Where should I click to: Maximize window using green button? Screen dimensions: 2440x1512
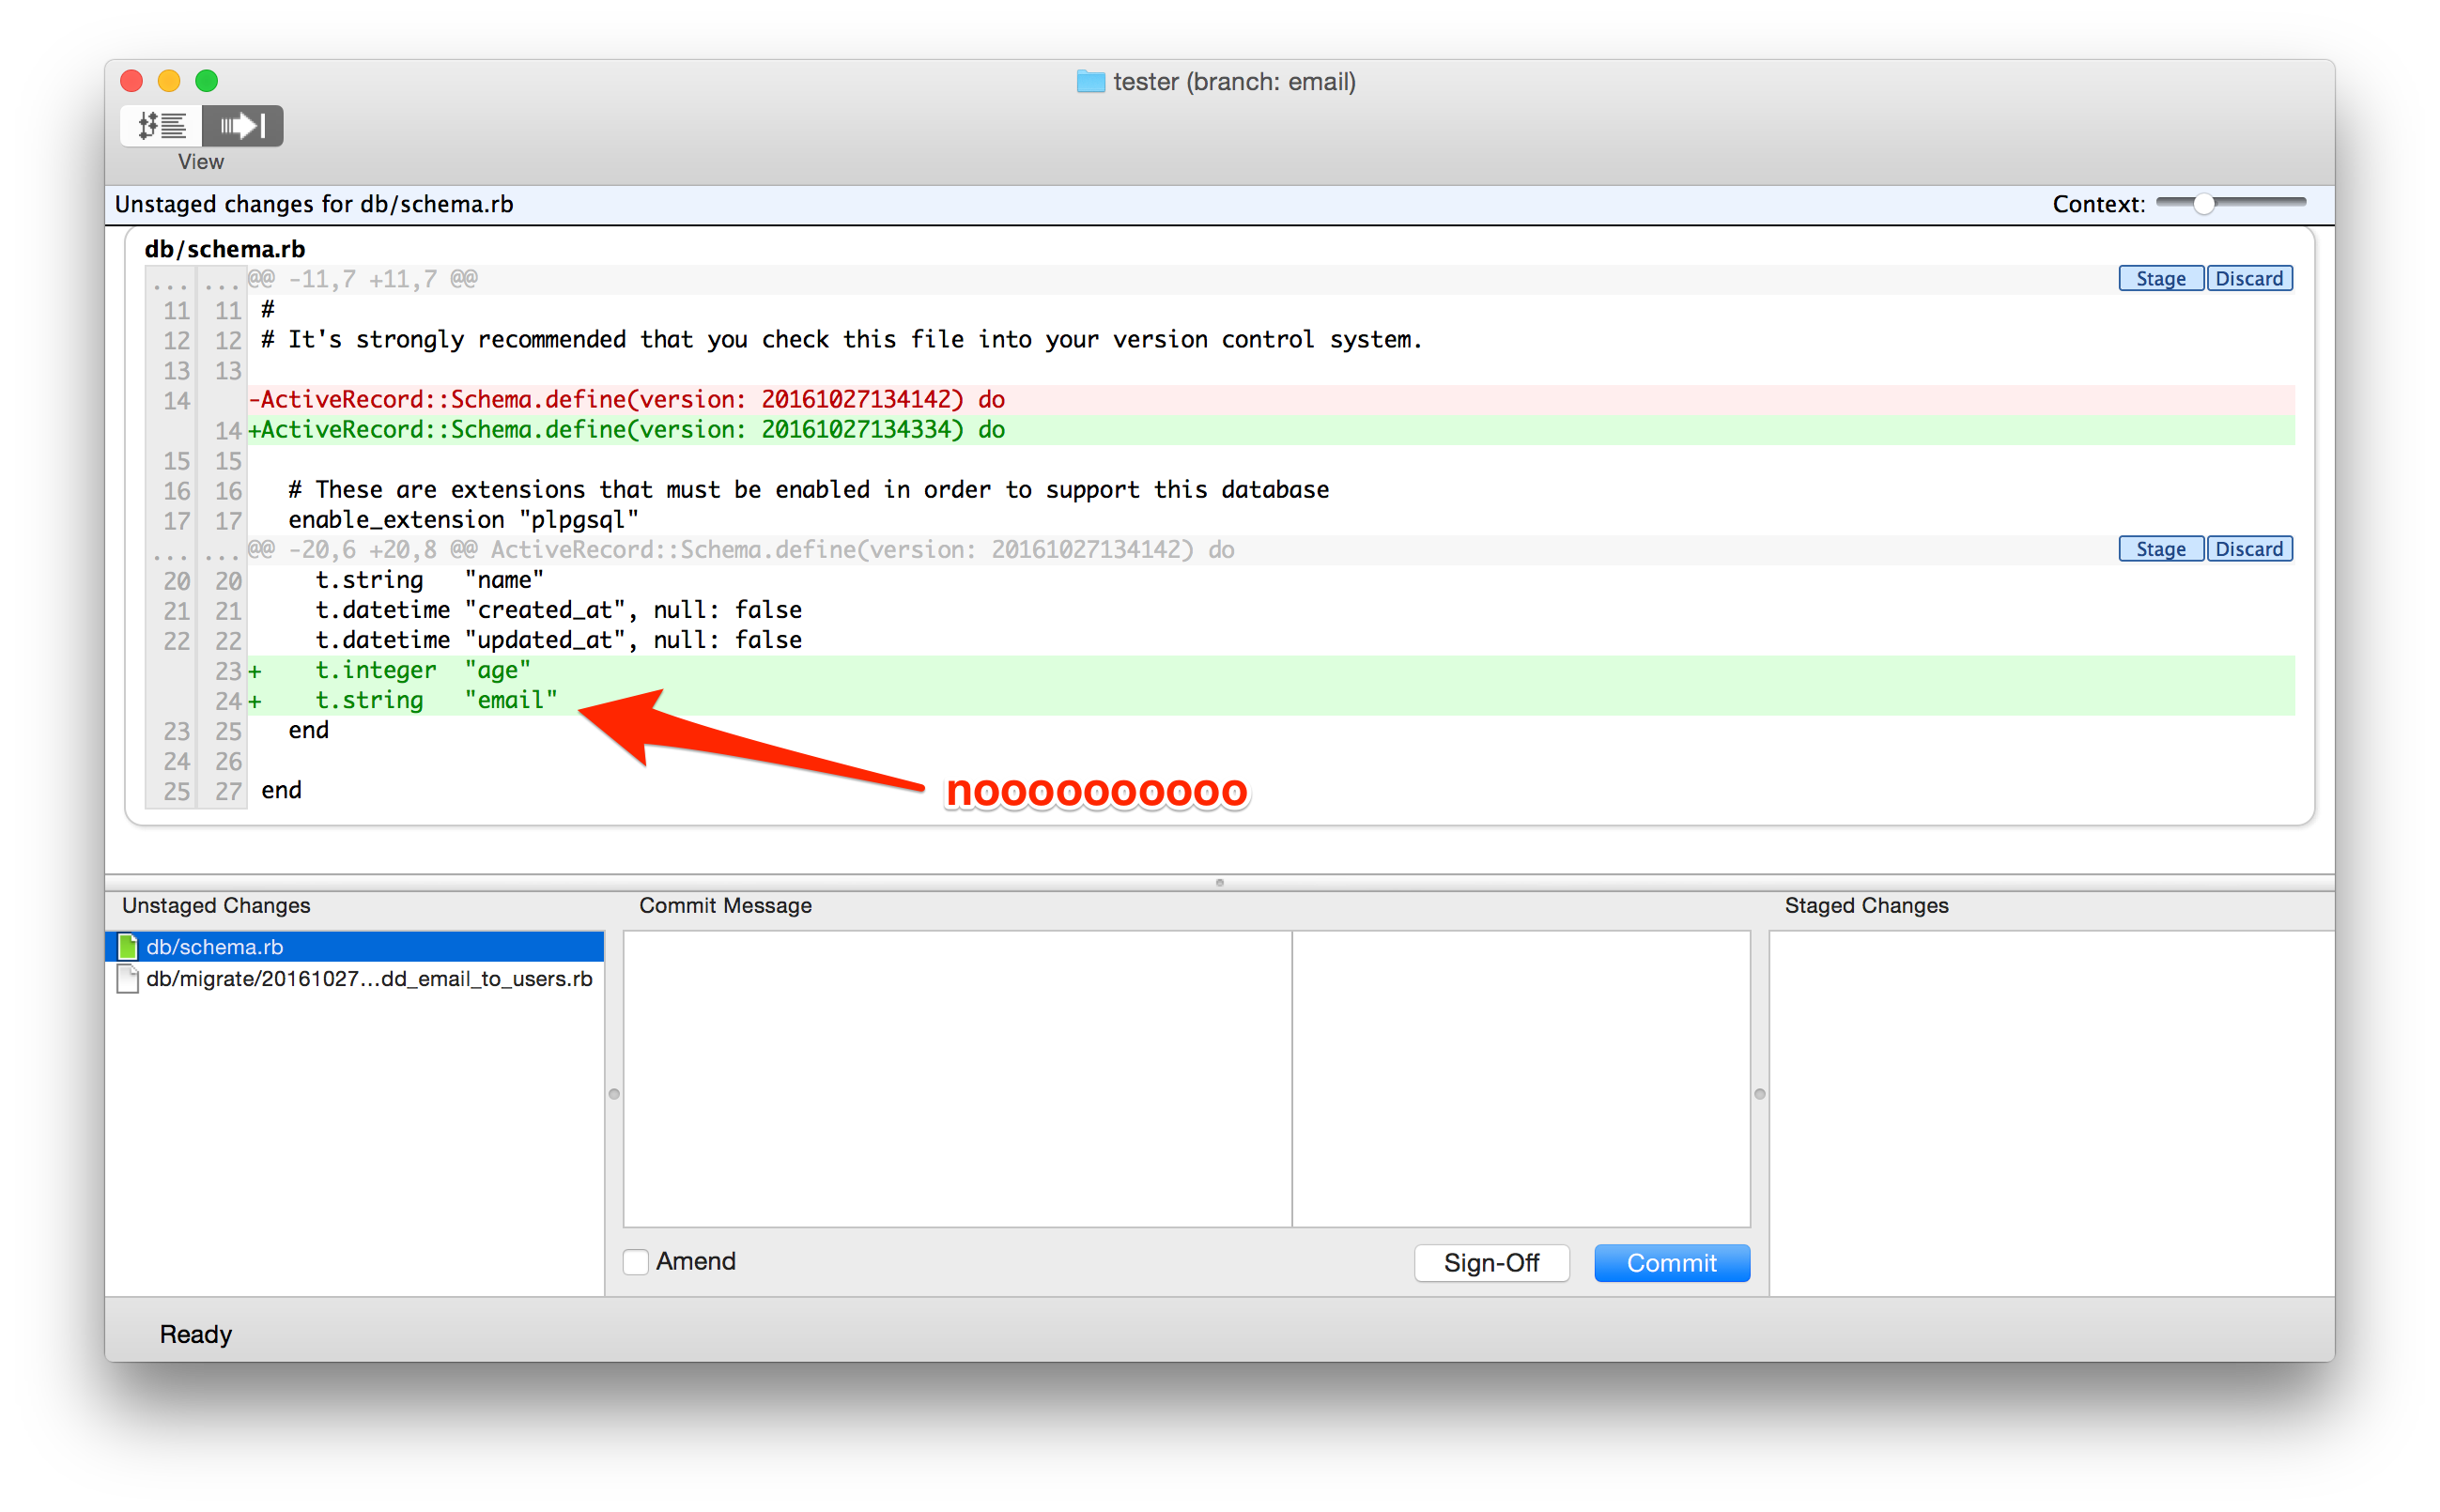tap(207, 81)
